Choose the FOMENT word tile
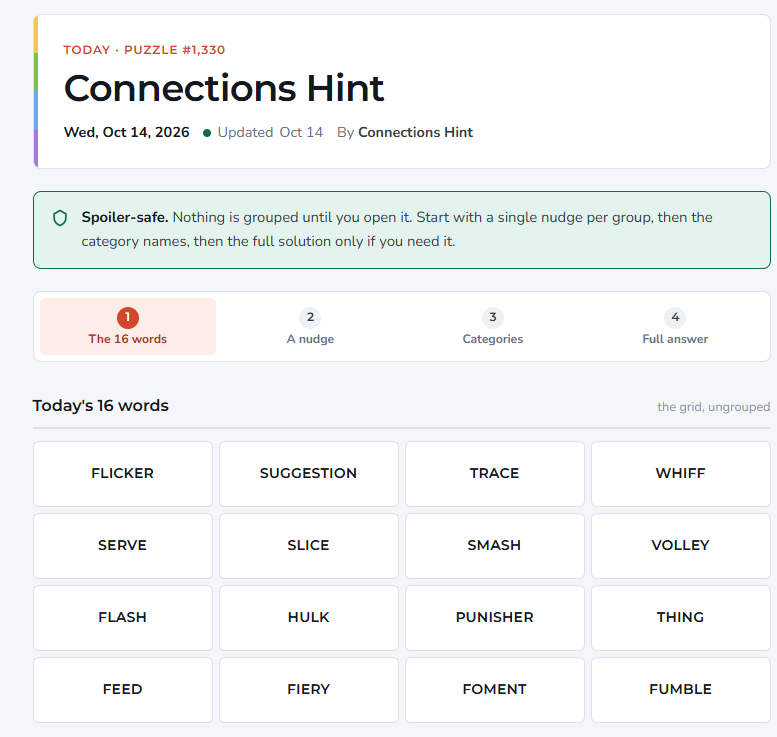The width and height of the screenshot is (777, 737). [495, 689]
